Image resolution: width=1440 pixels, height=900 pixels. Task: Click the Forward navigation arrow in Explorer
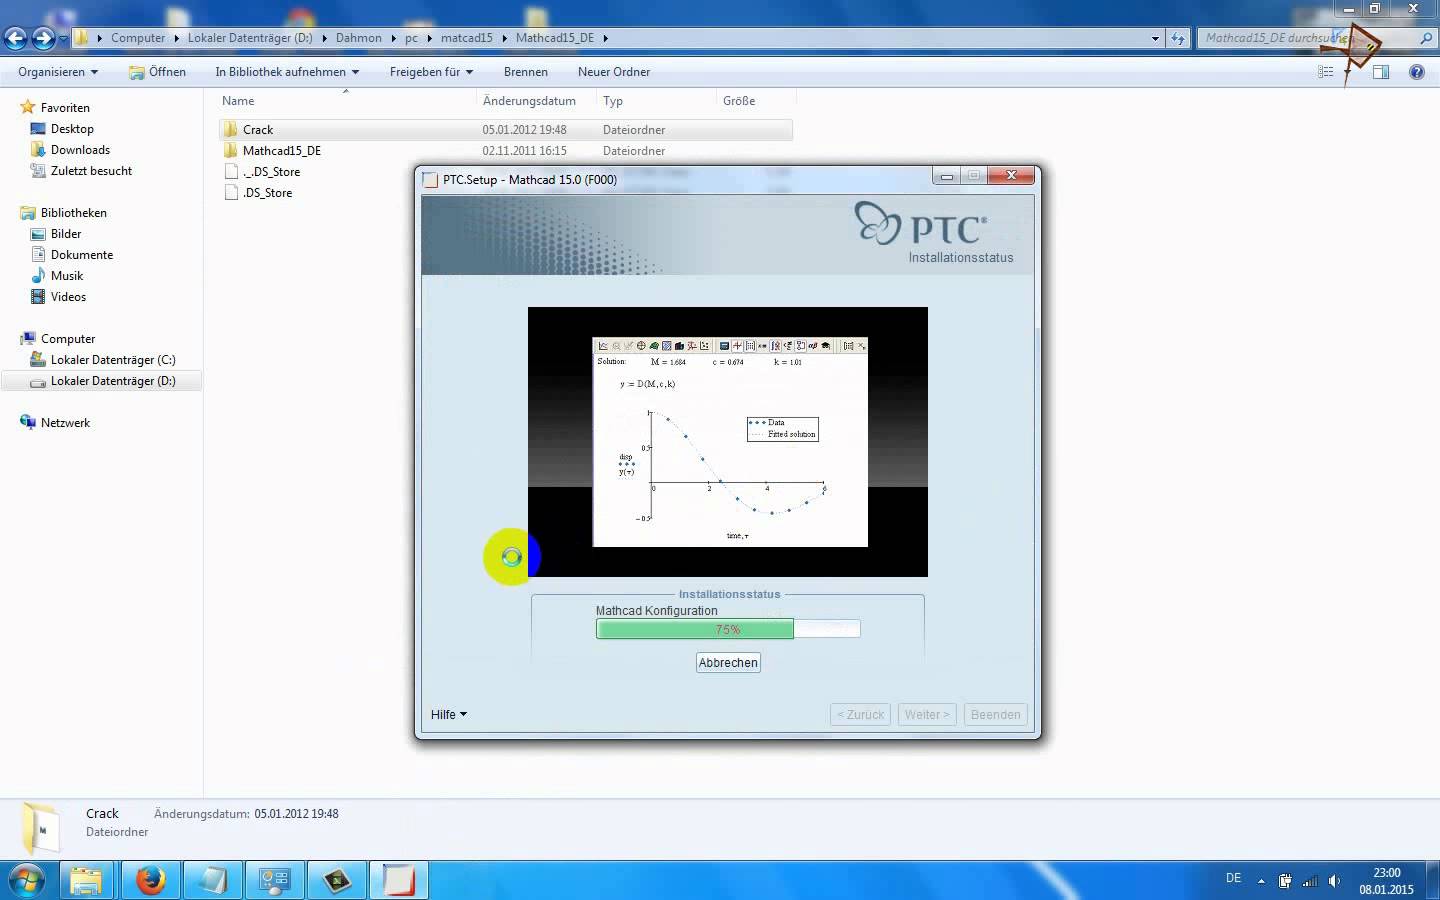point(43,38)
